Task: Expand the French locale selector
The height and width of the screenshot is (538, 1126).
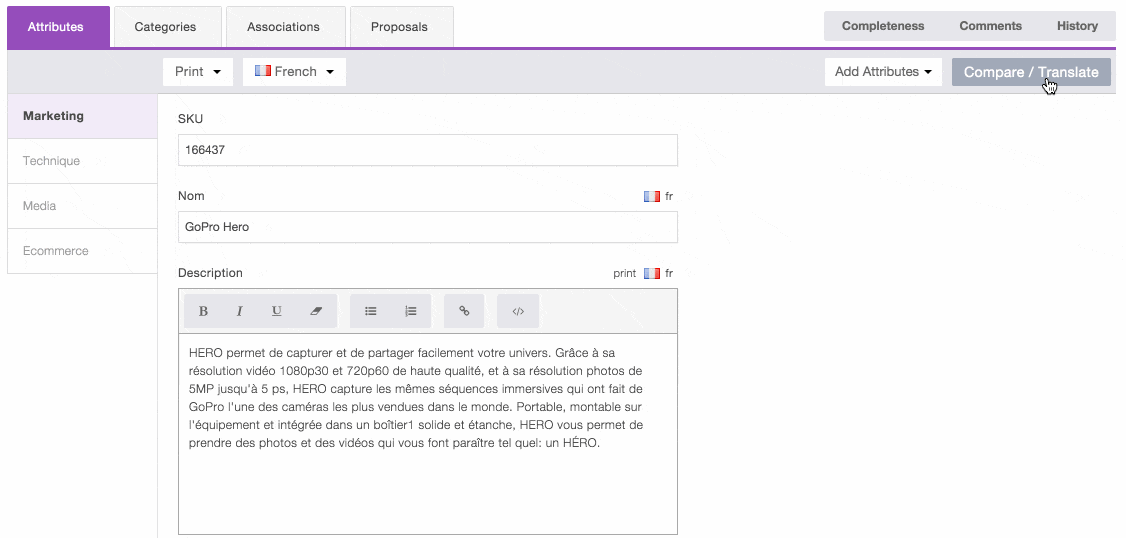Action: (294, 72)
